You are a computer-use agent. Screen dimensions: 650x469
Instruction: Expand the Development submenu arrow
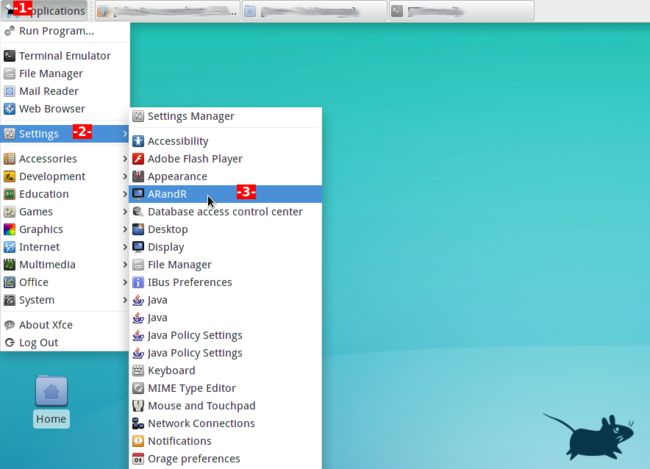(124, 176)
